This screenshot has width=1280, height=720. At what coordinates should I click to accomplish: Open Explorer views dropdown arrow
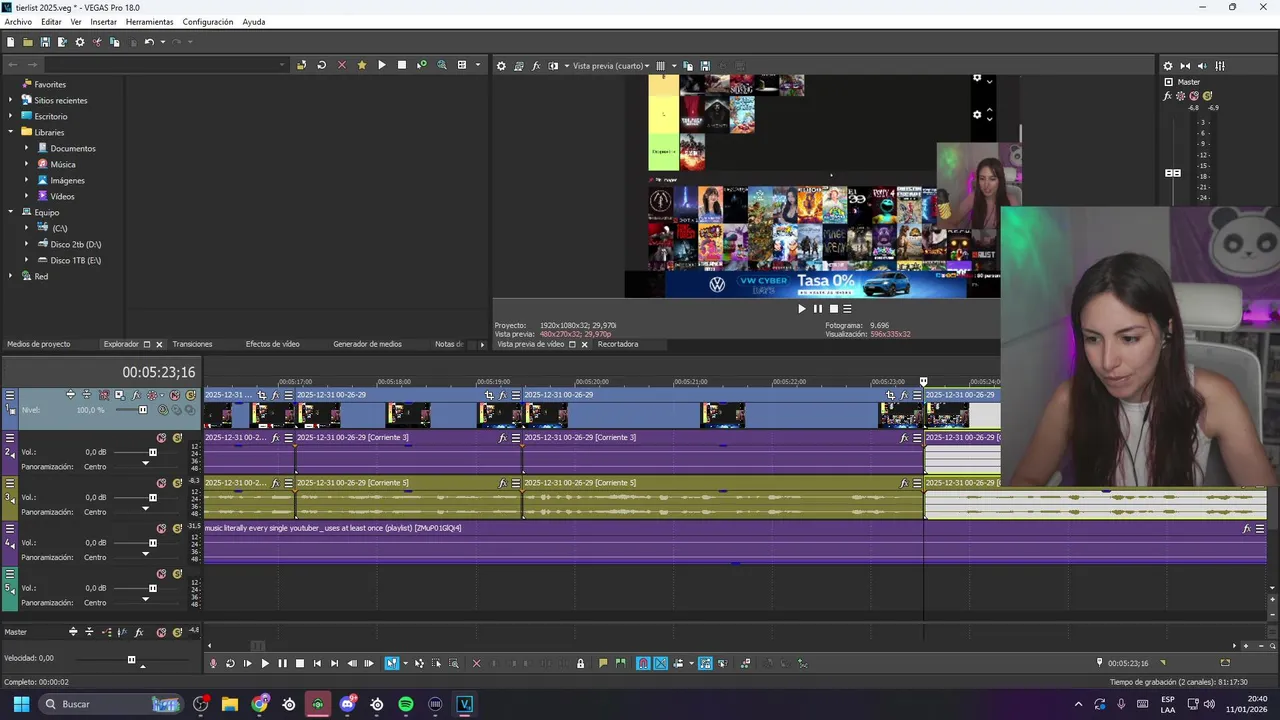[477, 65]
